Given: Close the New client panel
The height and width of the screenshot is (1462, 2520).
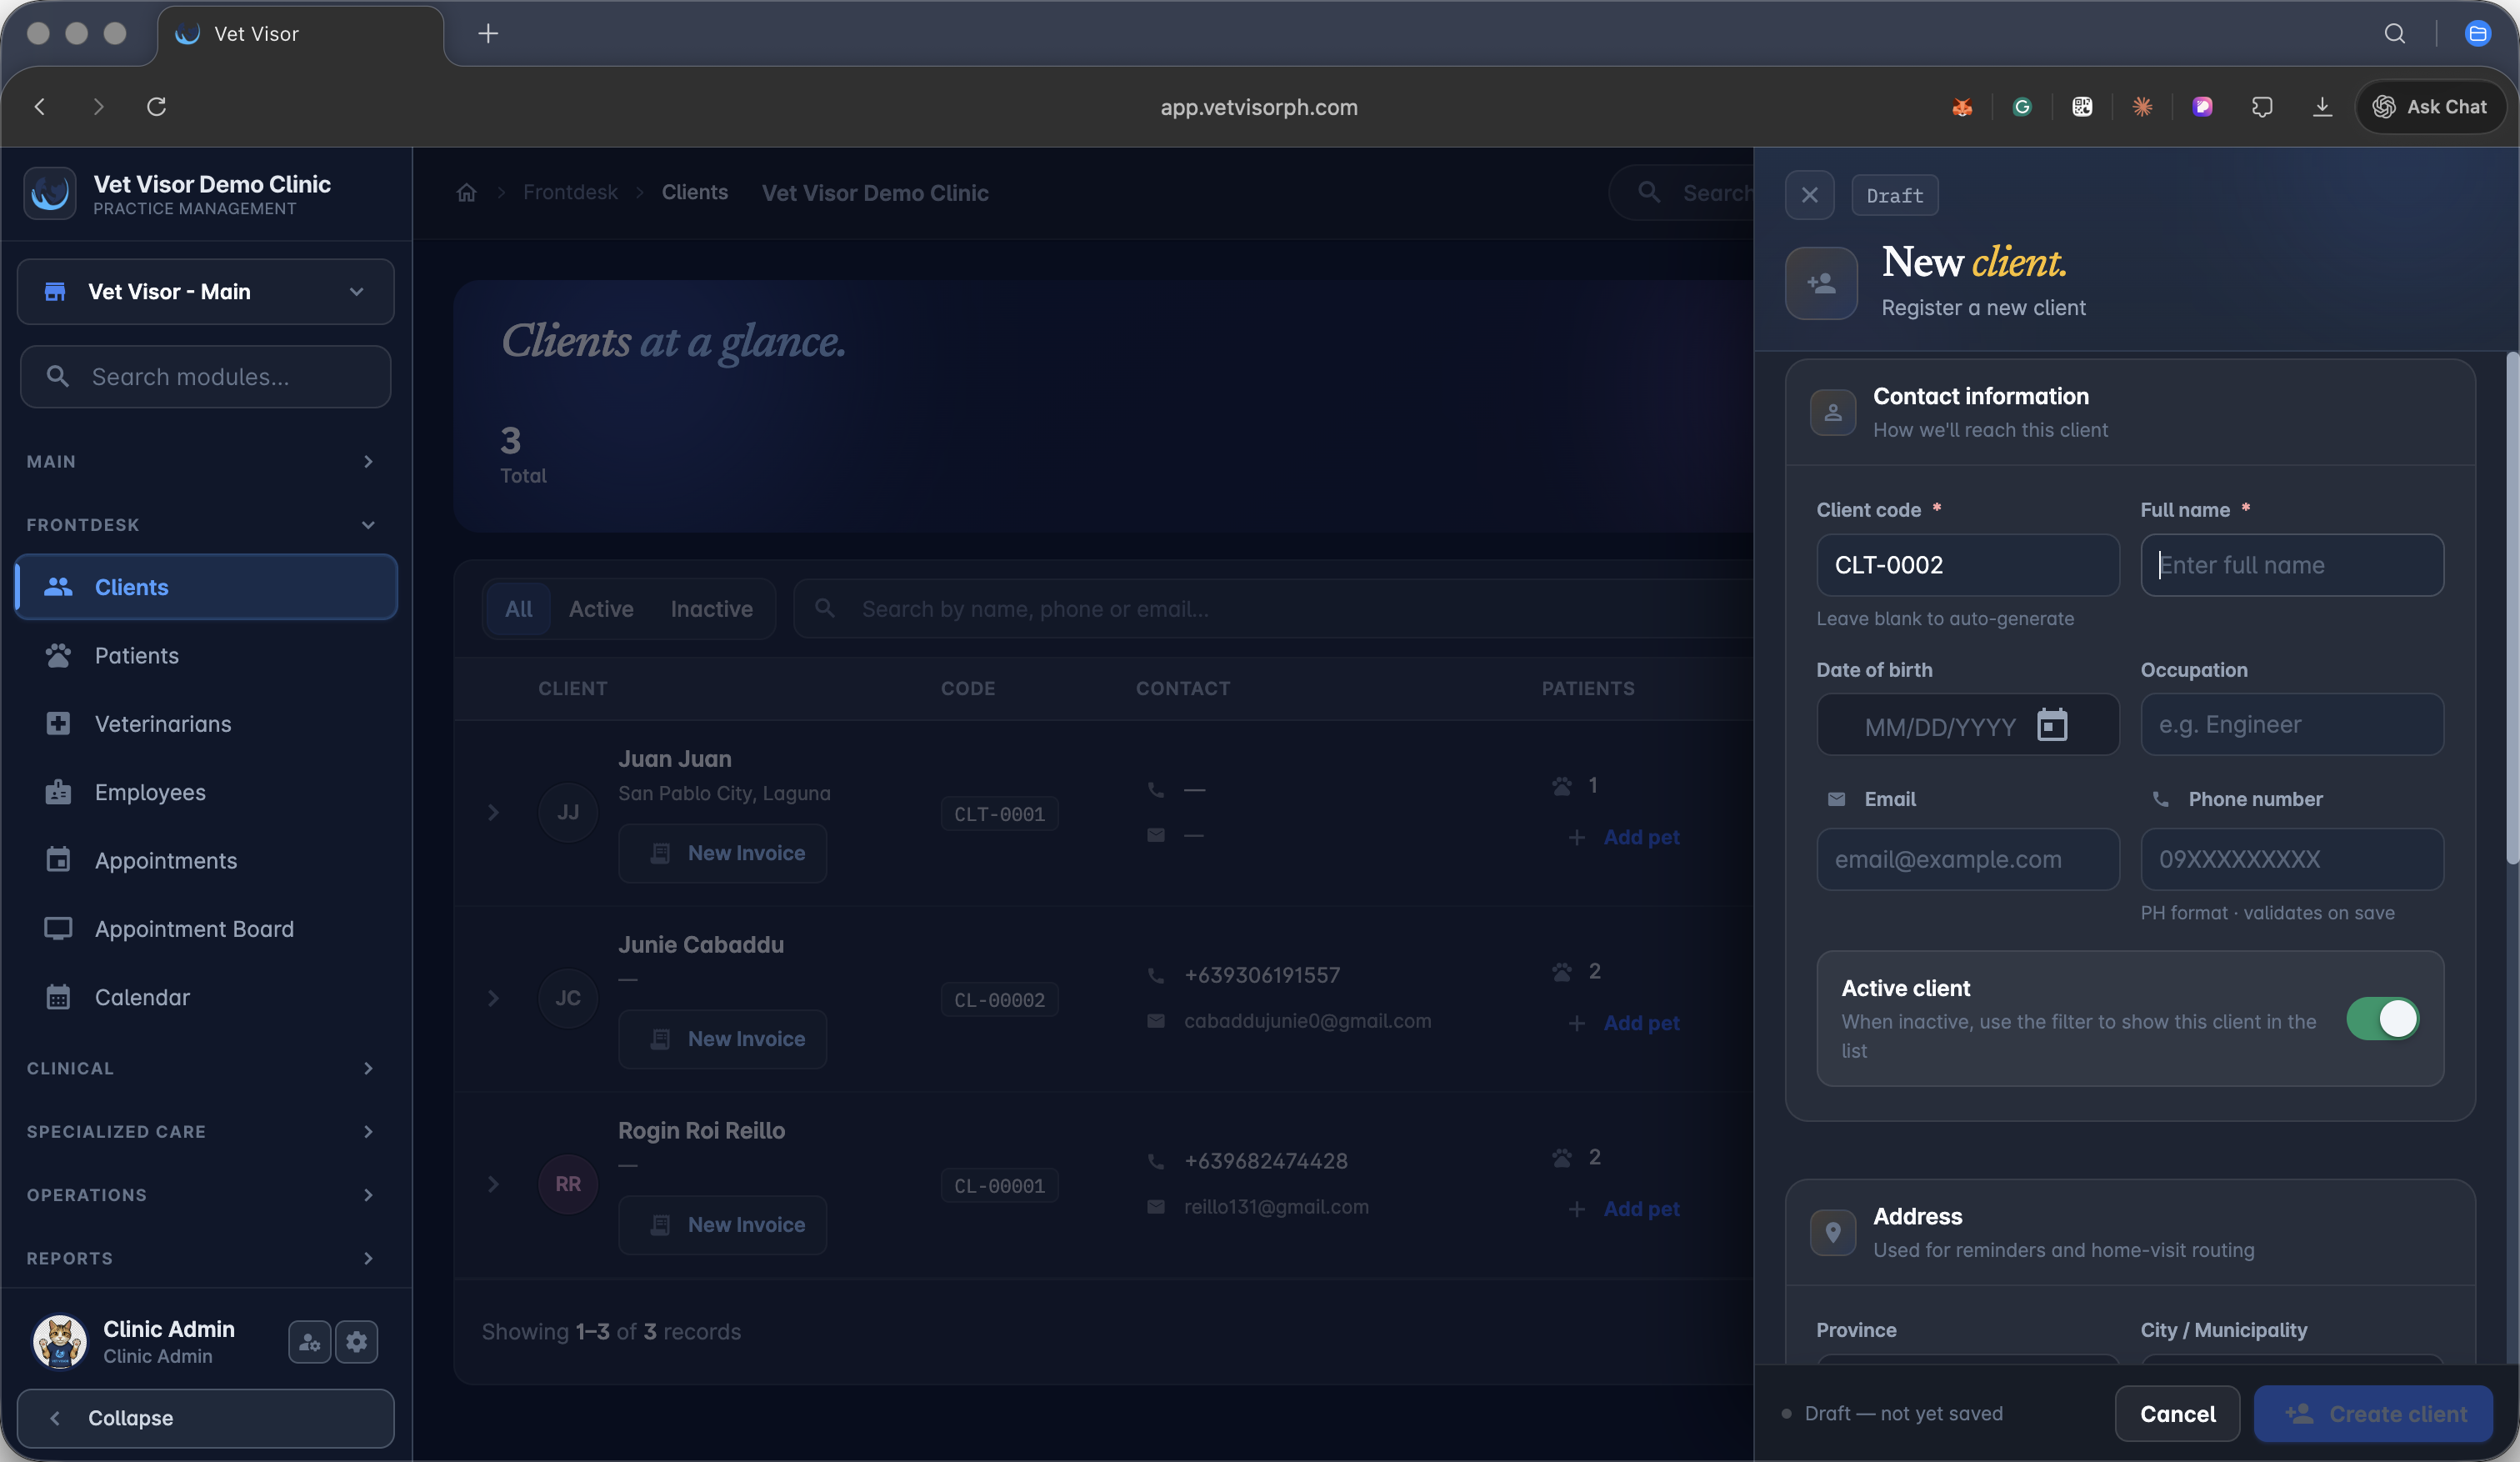Looking at the screenshot, I should tap(1809, 195).
